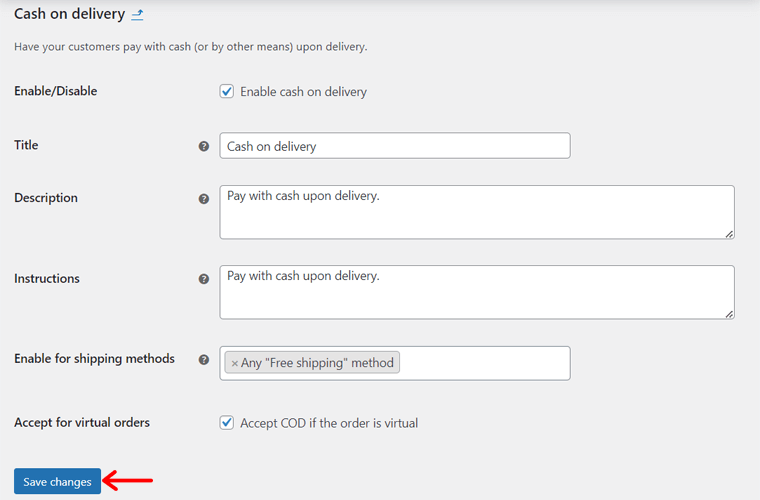
Task: Click the "Enable for shipping methods" label
Action: tap(94, 359)
